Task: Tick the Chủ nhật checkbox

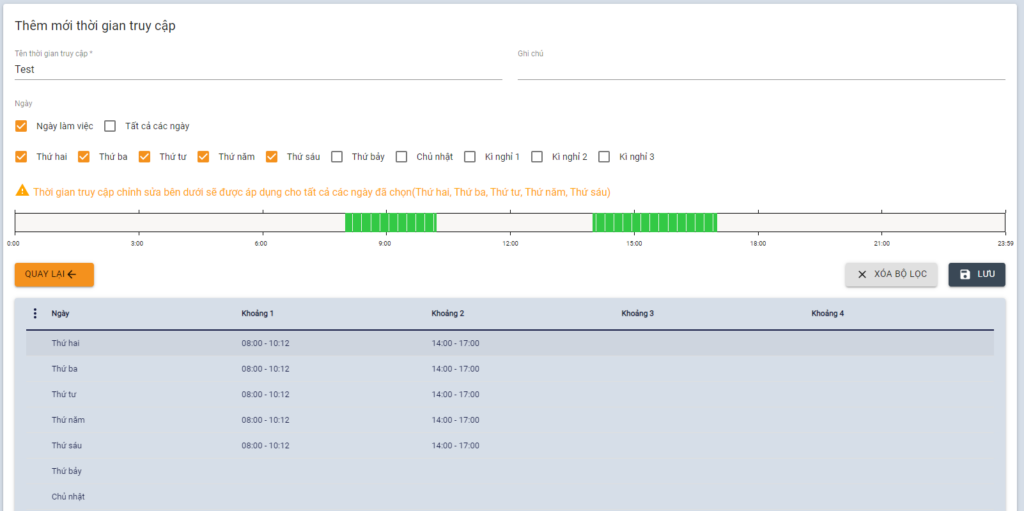Action: tap(401, 157)
